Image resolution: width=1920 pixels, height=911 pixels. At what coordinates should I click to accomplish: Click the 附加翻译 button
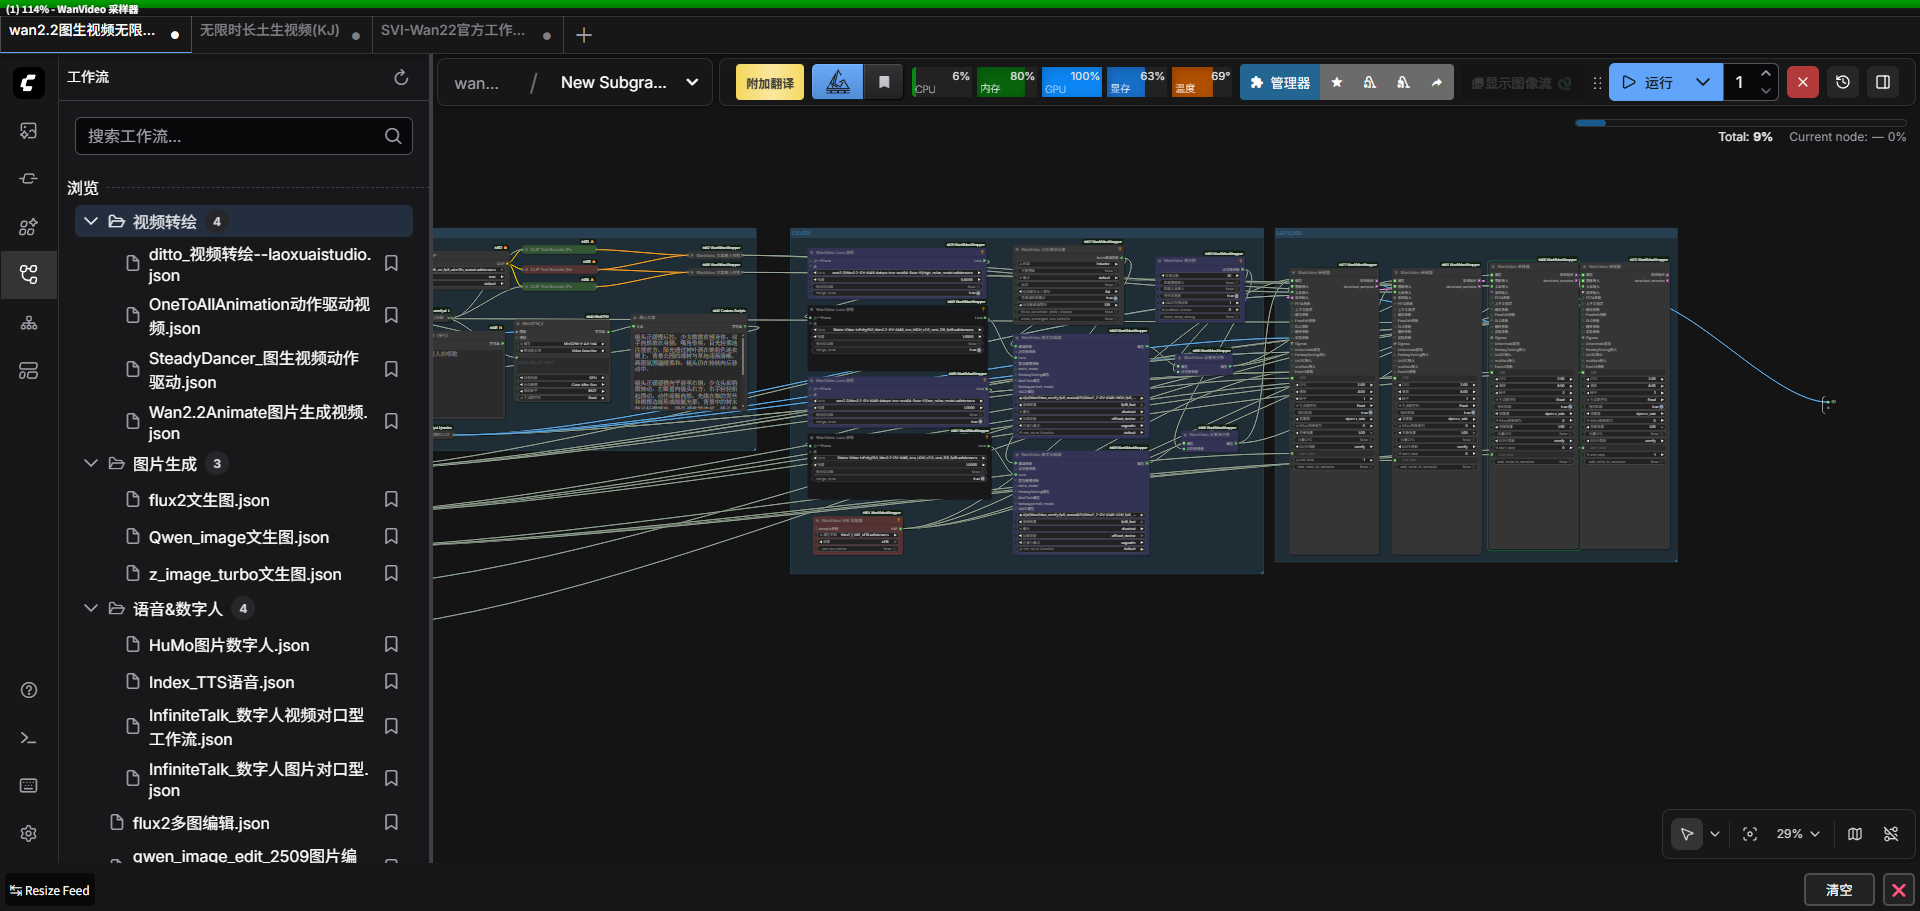770,83
